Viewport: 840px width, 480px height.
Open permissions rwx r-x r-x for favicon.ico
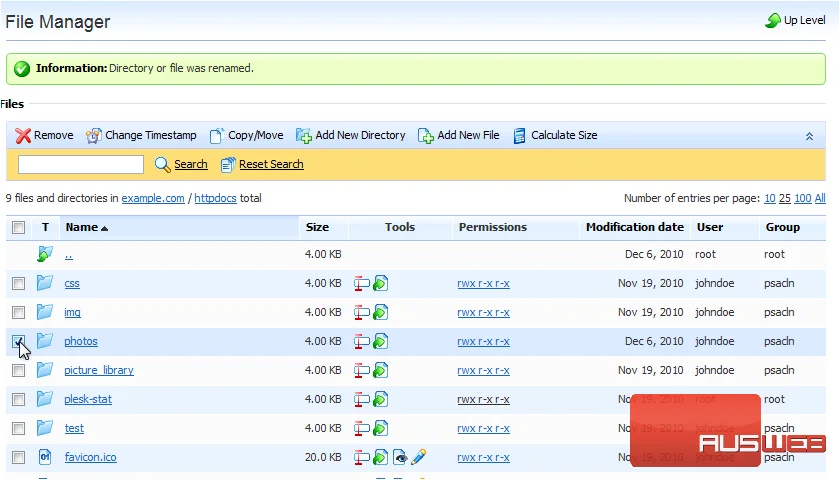tap(483, 457)
